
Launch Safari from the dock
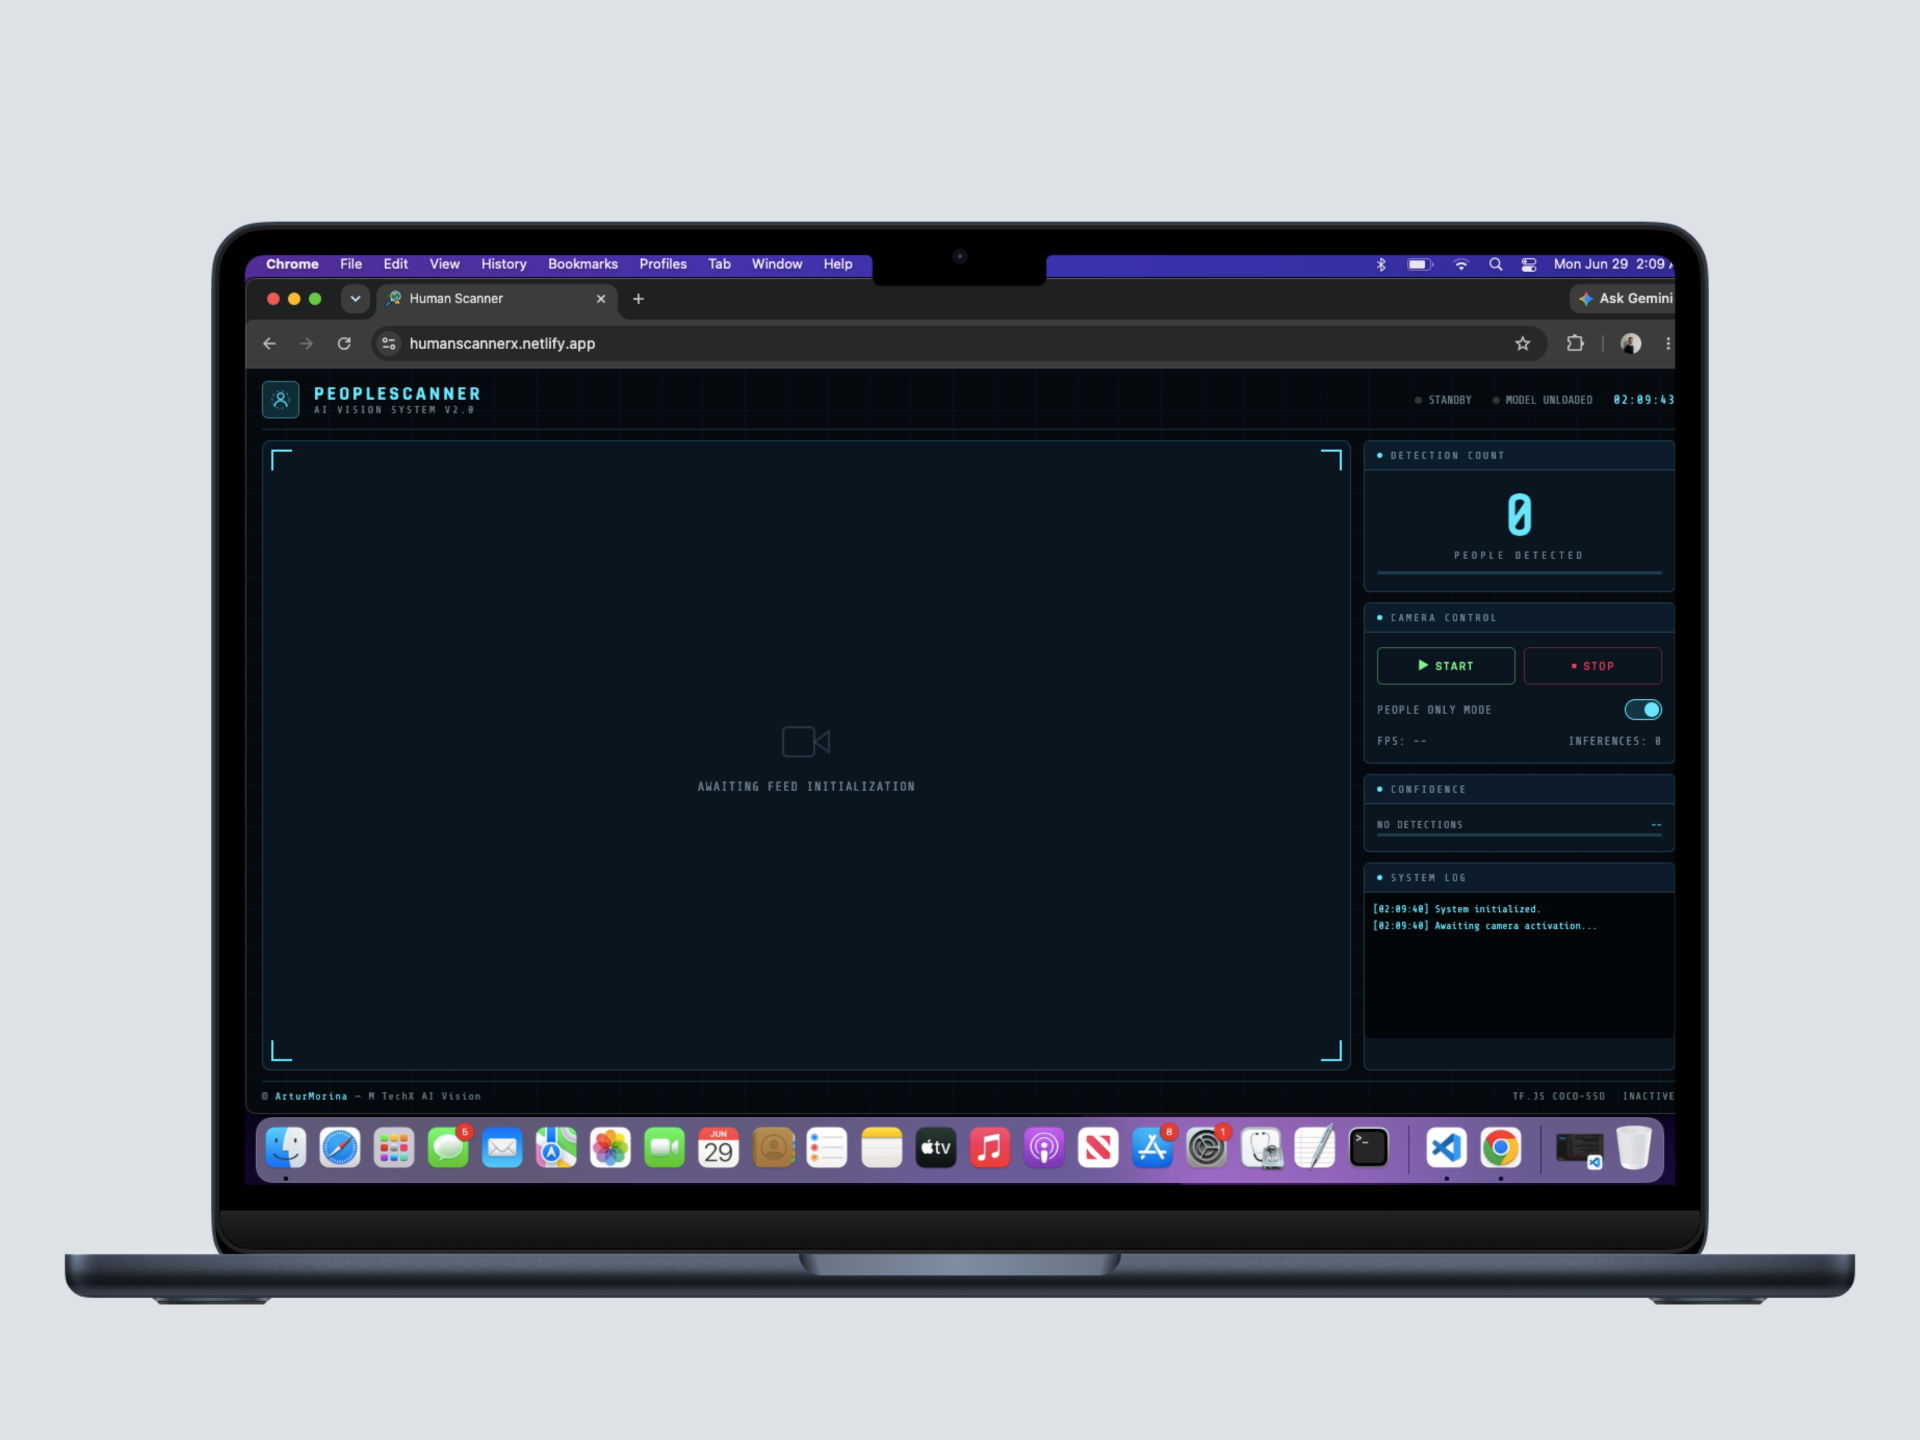[340, 1148]
